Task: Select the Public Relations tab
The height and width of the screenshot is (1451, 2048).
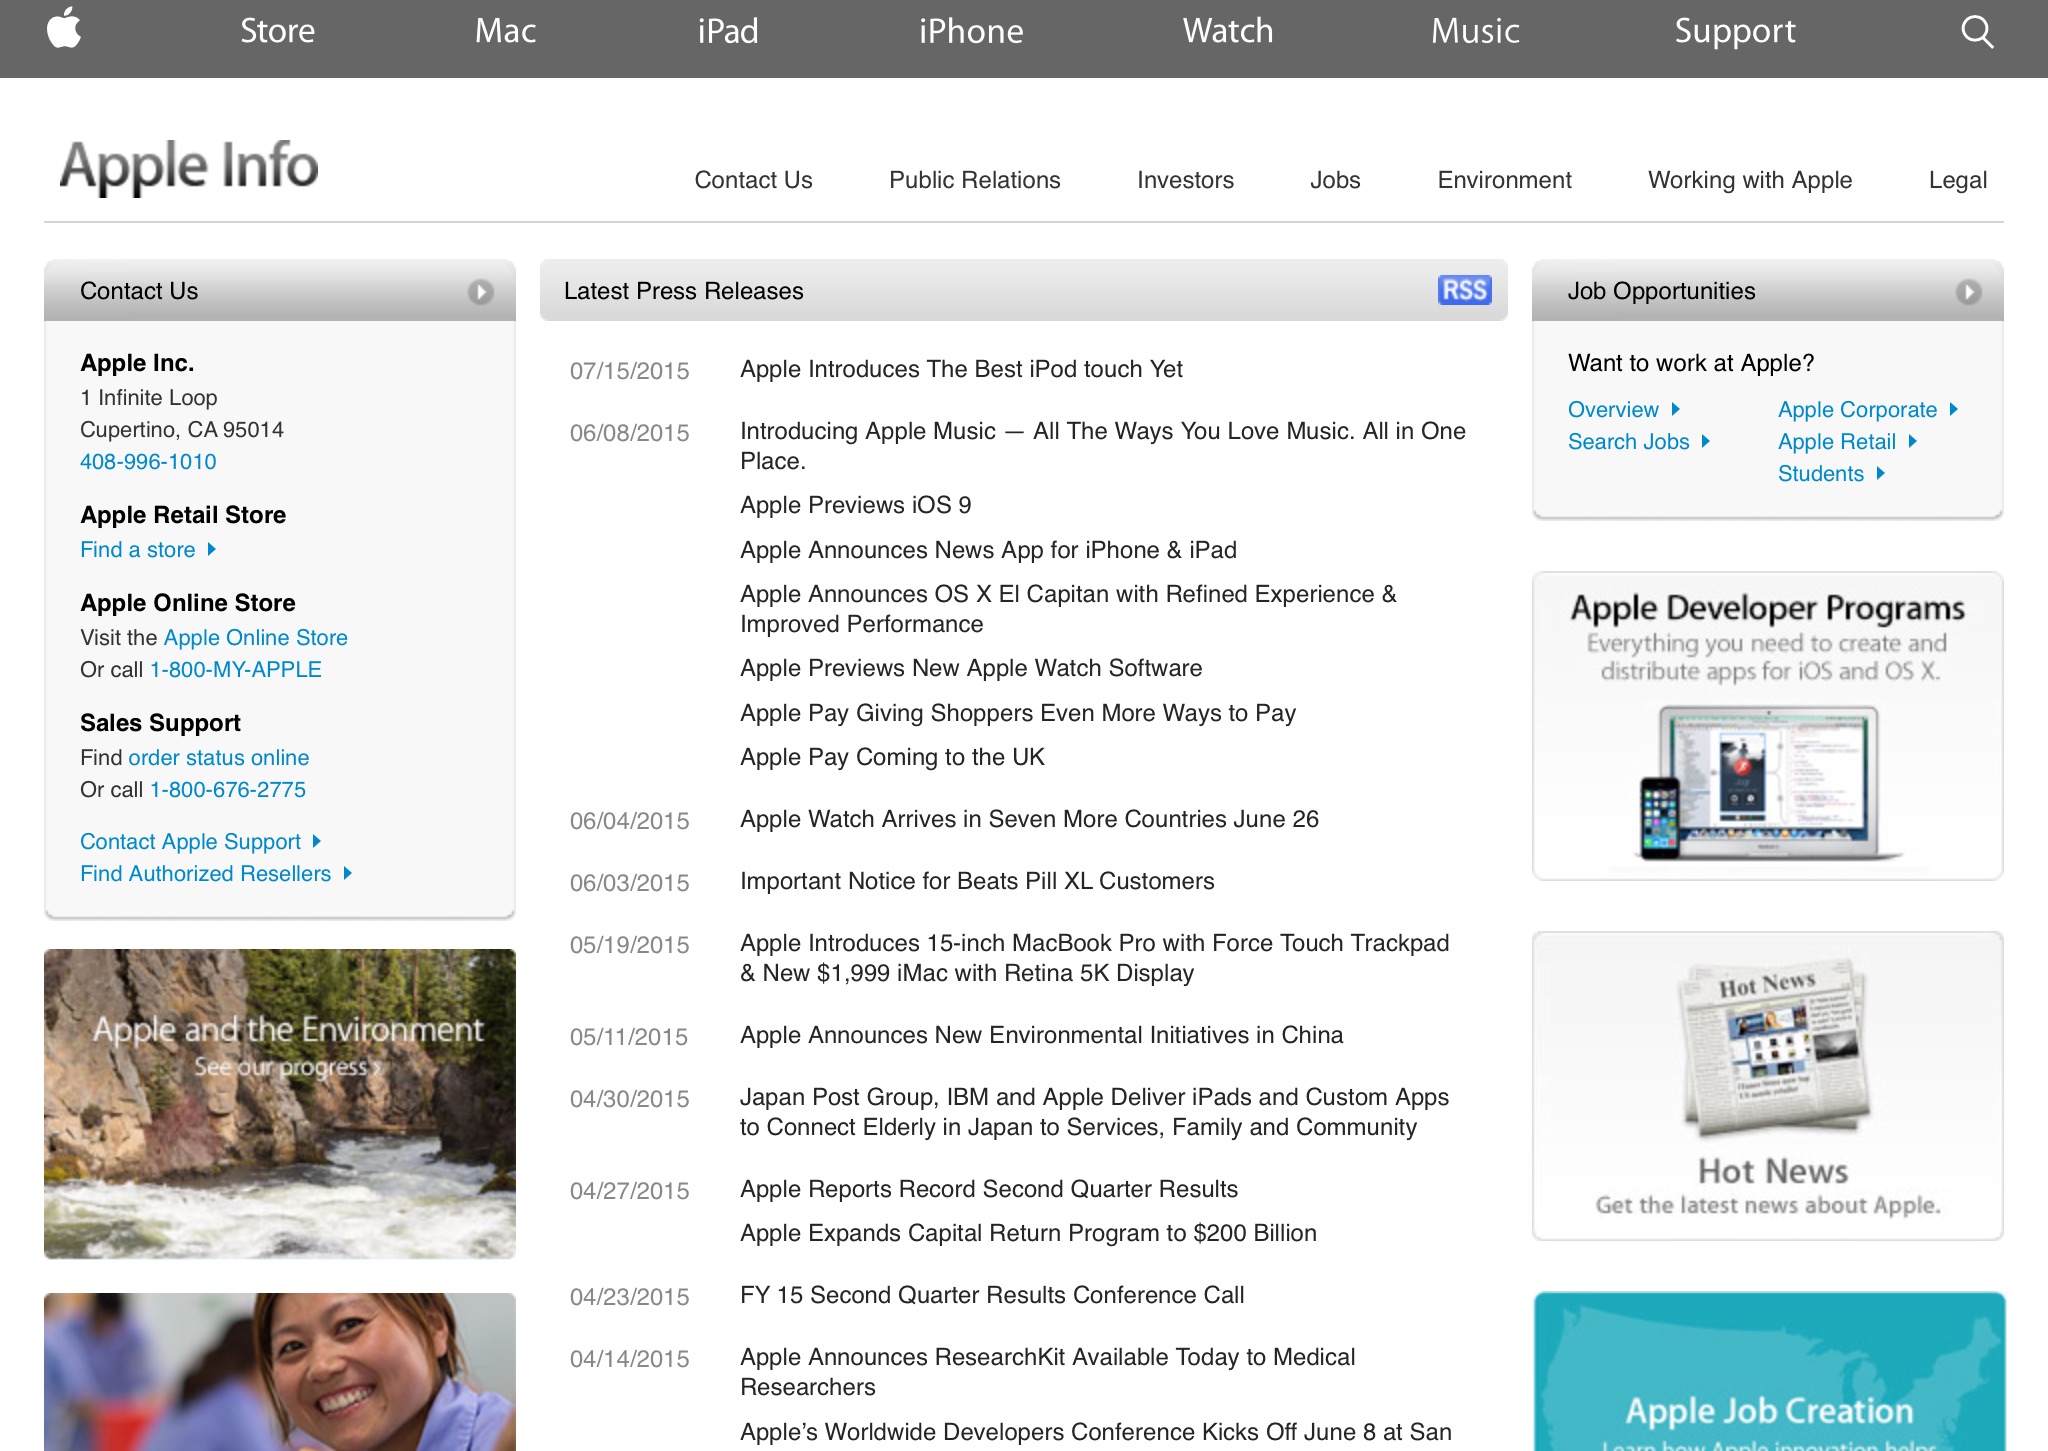Action: pyautogui.click(x=975, y=180)
